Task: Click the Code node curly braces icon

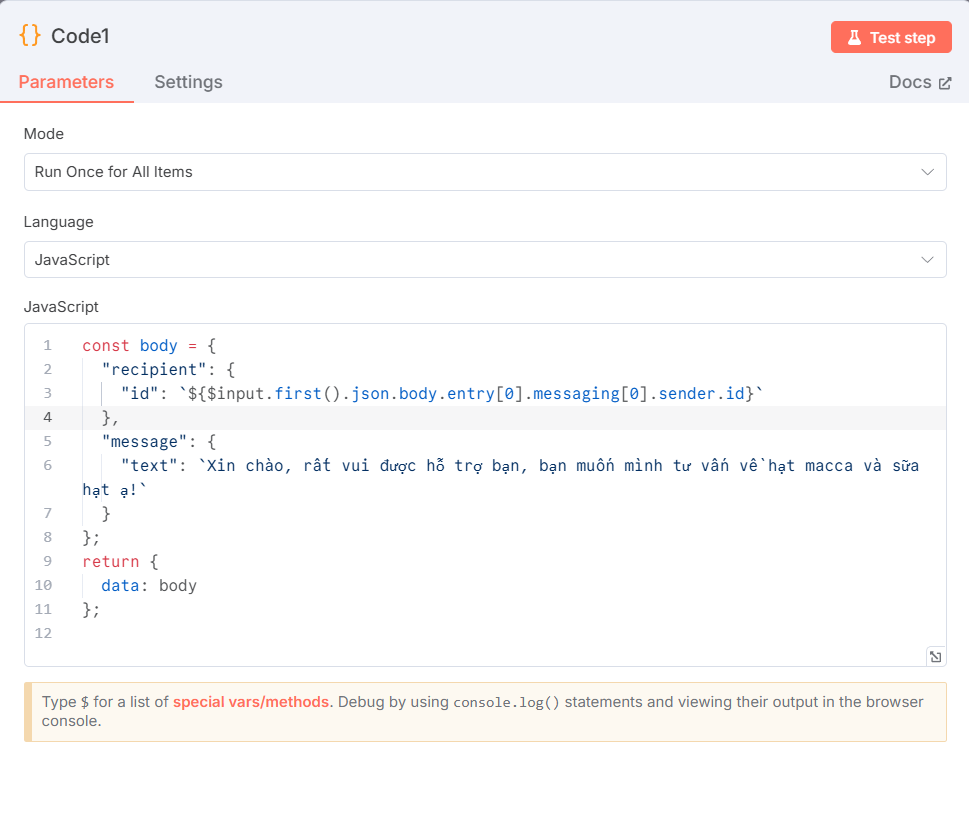Action: [30, 35]
